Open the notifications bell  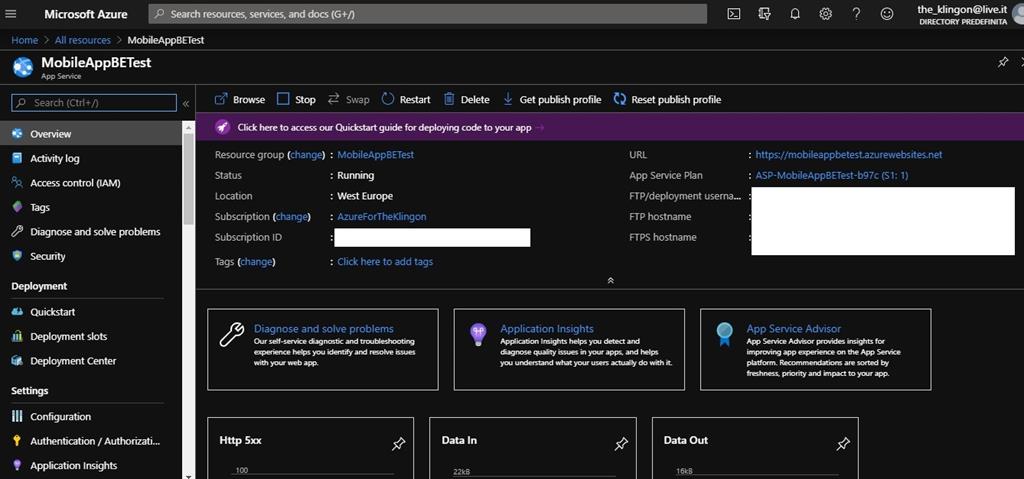[x=795, y=14]
